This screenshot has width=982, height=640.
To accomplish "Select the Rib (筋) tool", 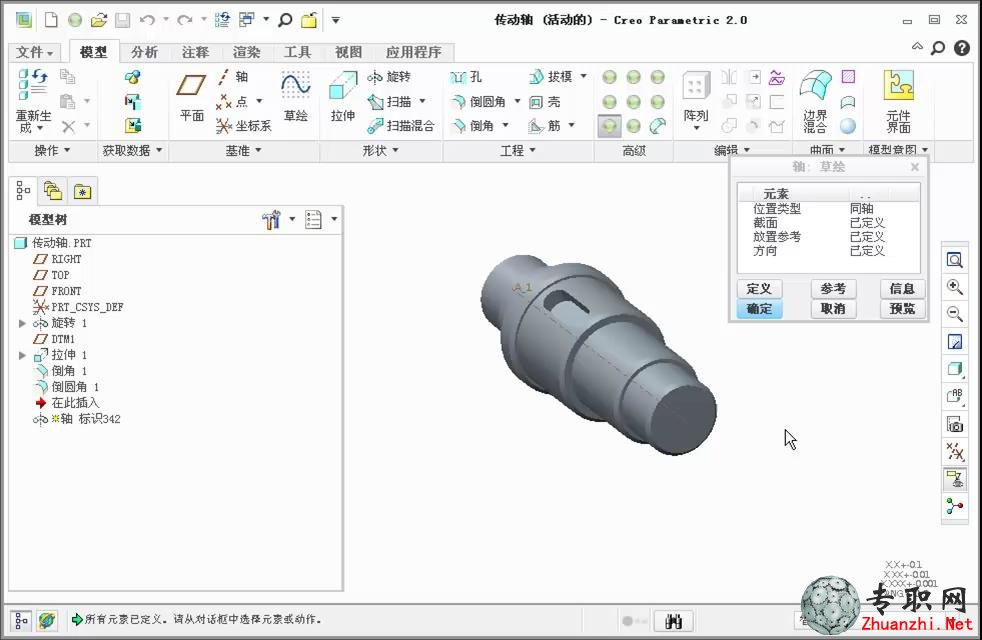I will (545, 126).
